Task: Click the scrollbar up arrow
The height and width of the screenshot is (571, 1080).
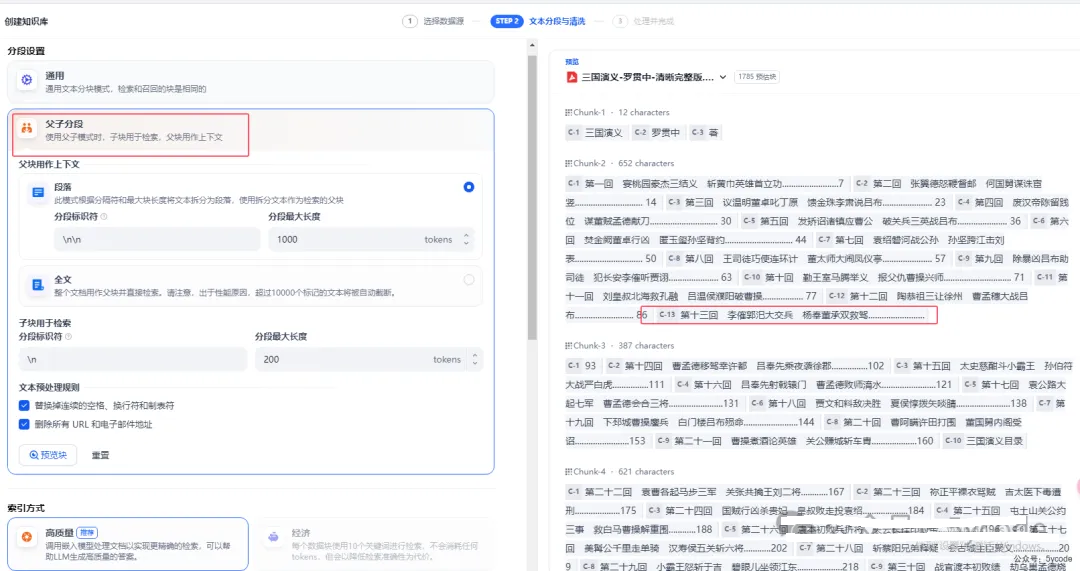Action: click(532, 45)
